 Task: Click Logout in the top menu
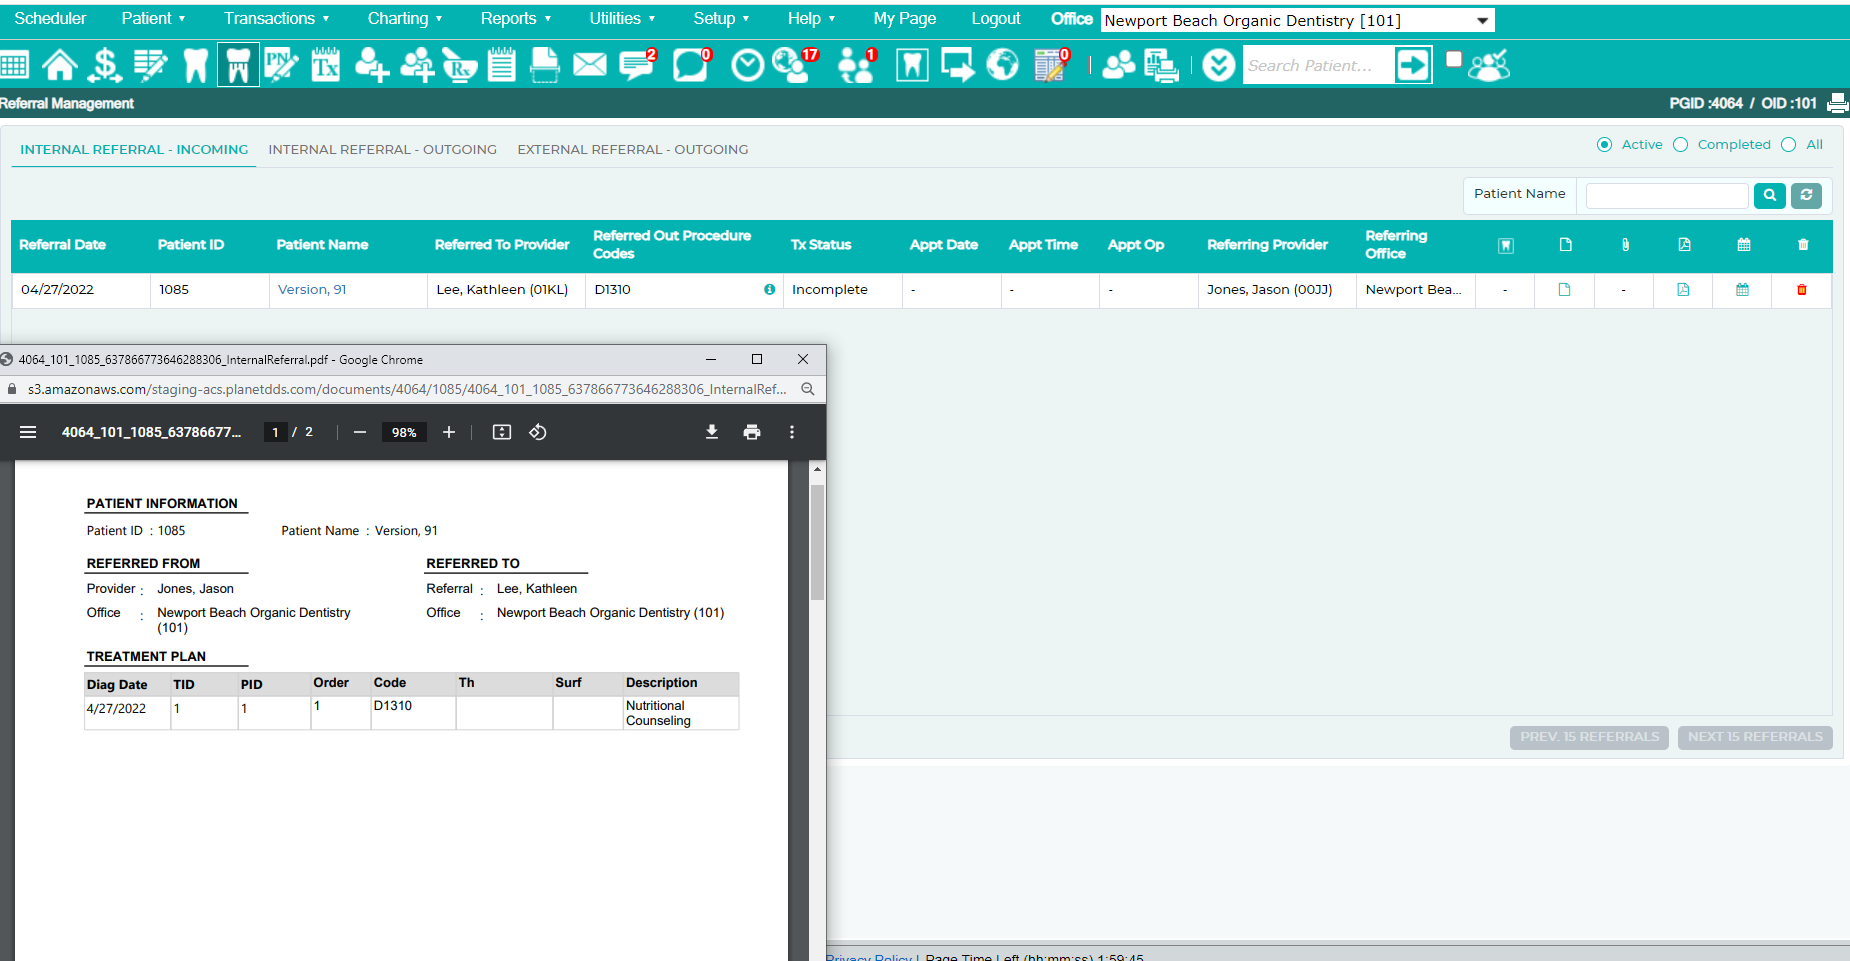click(x=996, y=18)
